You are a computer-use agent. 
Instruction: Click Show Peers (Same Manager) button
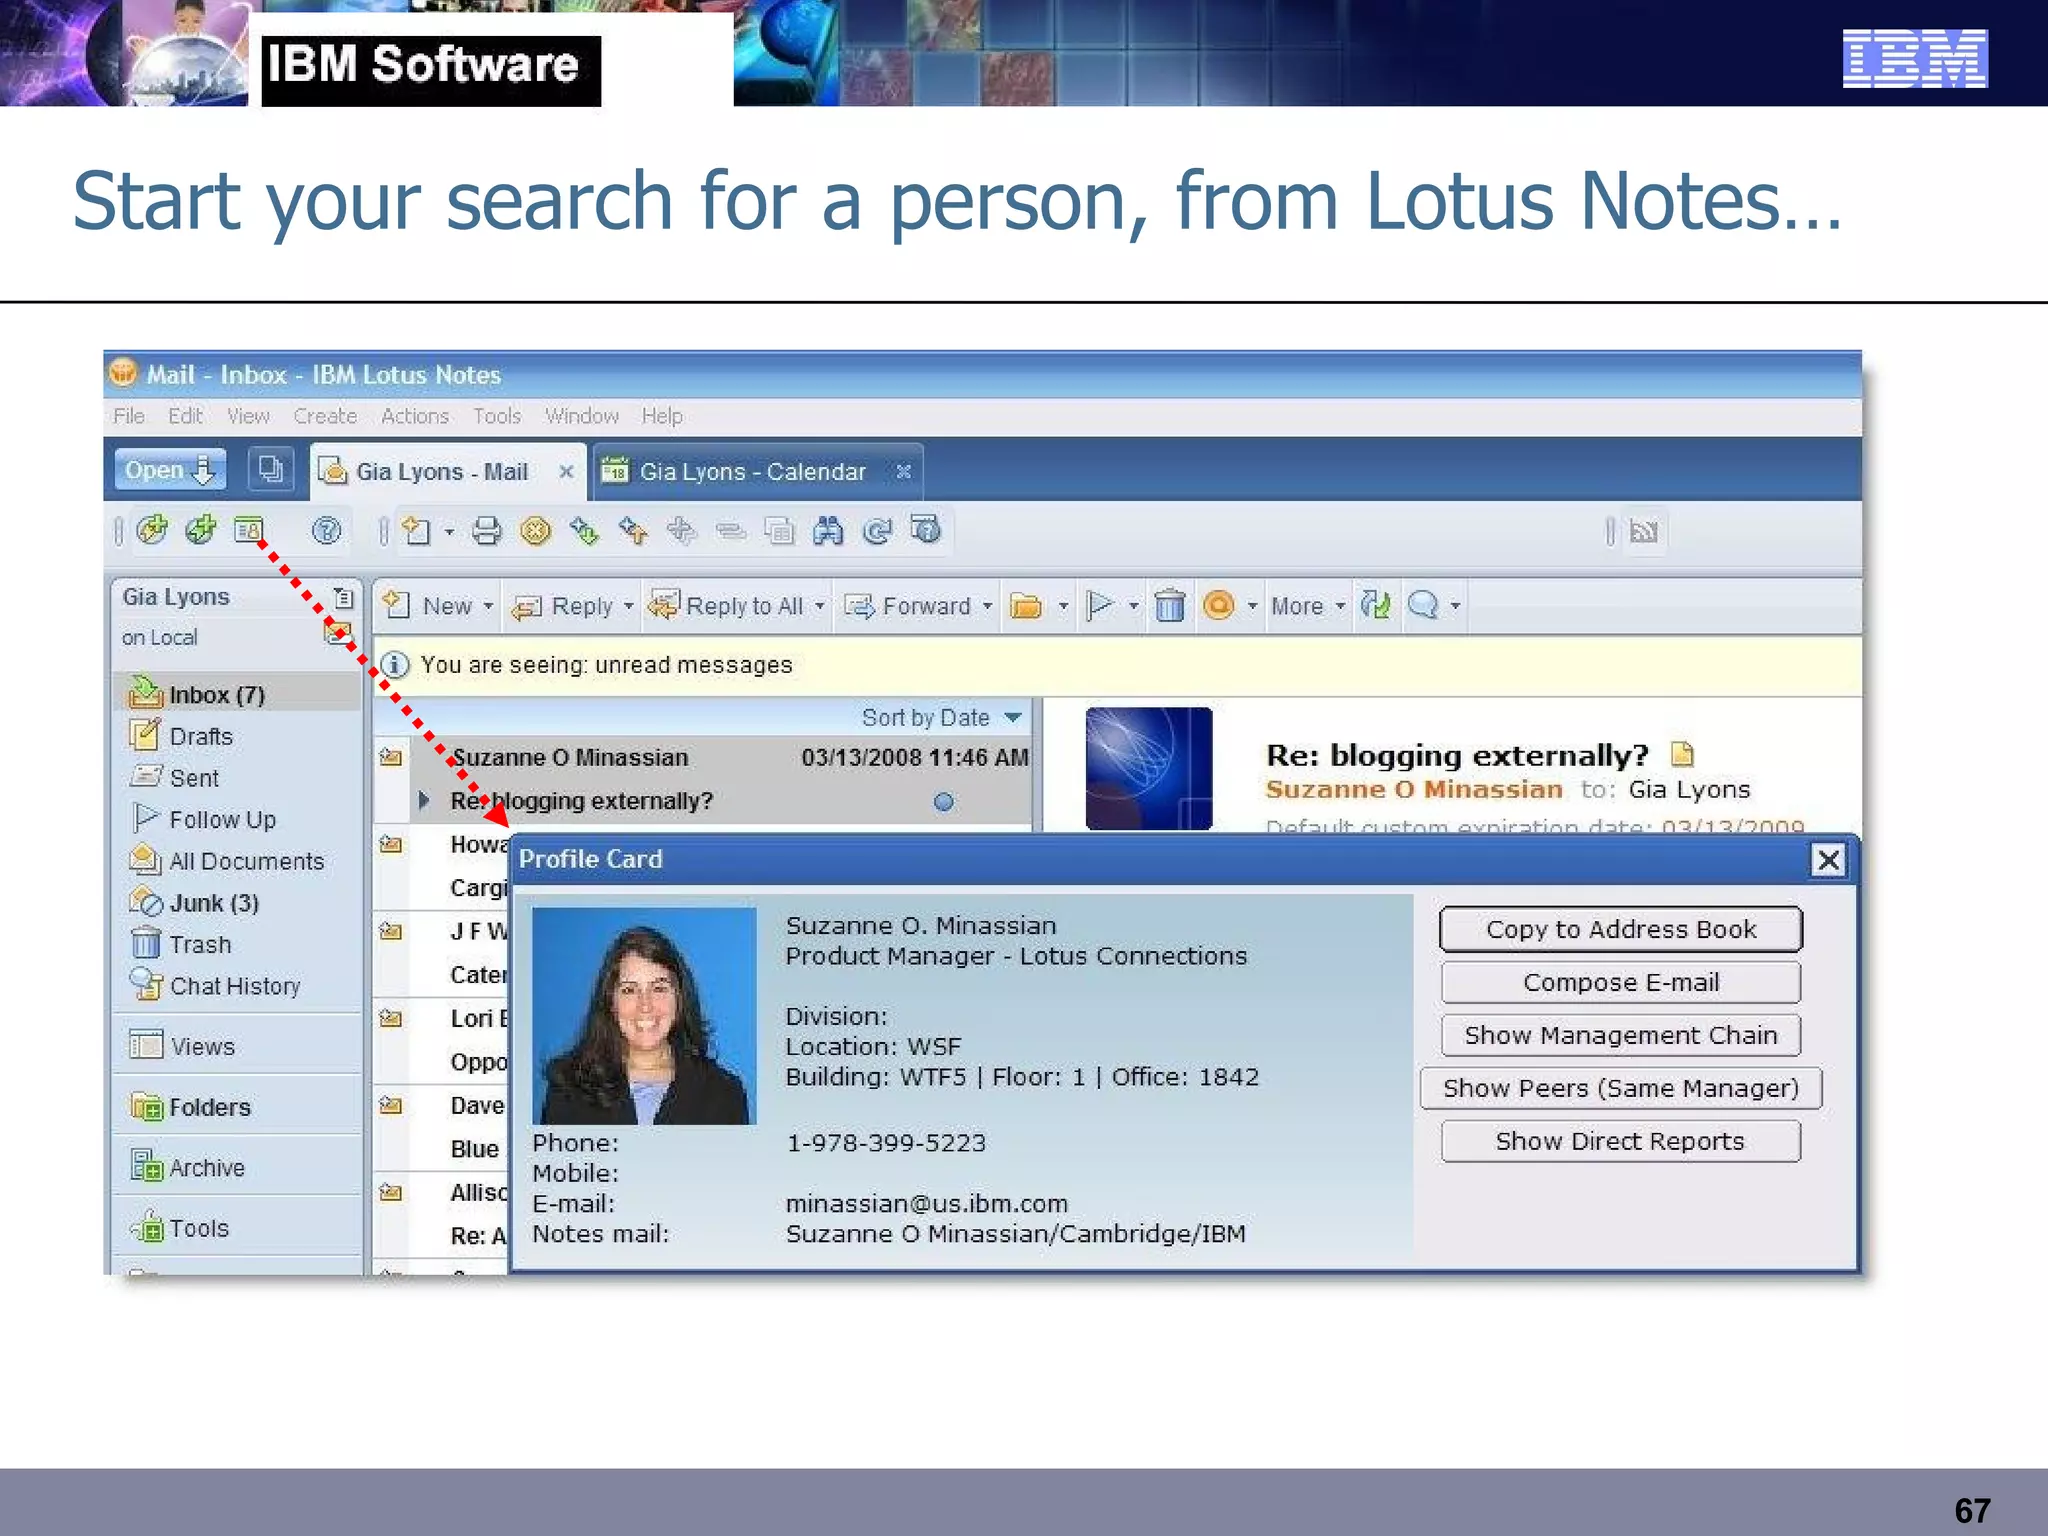click(x=1621, y=1088)
